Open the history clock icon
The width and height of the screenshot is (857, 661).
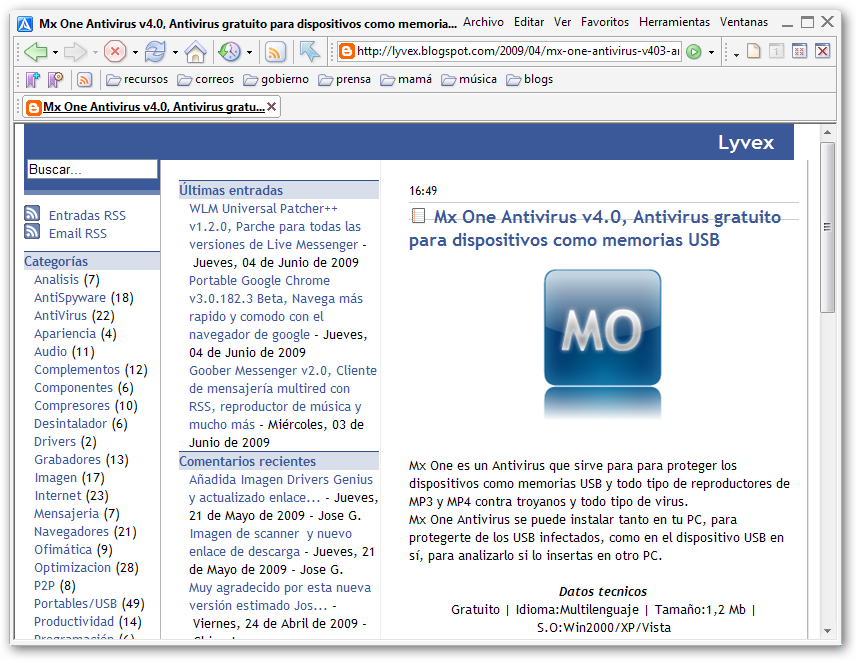229,52
